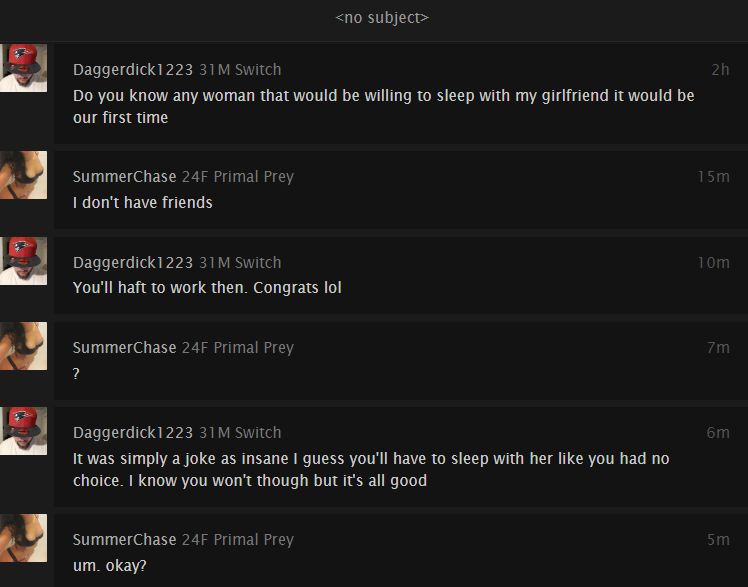
Task: Click SummerChase avatar beside the "?" message
Action: [x=23, y=346]
